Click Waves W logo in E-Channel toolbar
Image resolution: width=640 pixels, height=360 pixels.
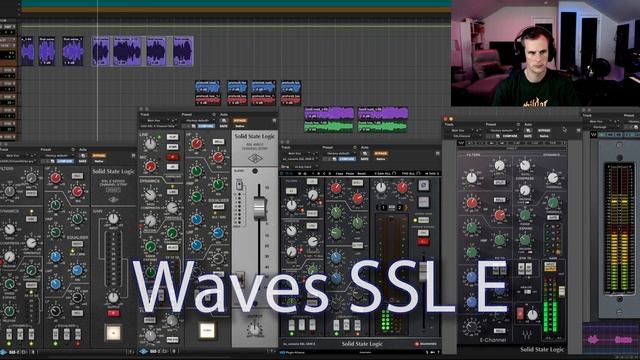click(461, 143)
